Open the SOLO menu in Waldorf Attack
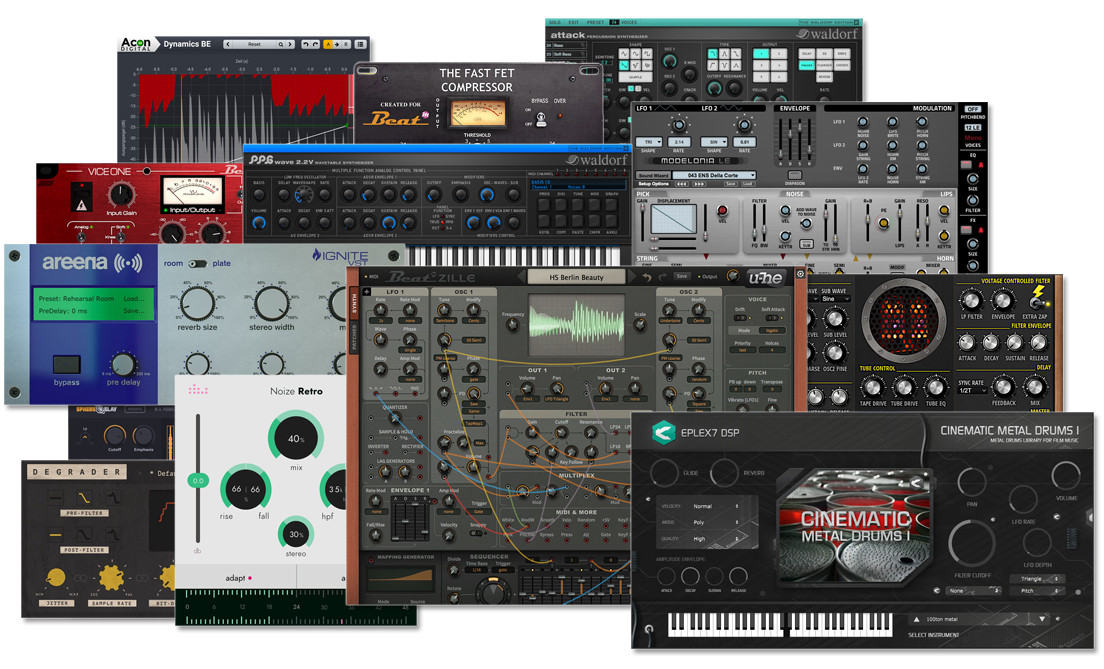1104x669 pixels. [555, 23]
